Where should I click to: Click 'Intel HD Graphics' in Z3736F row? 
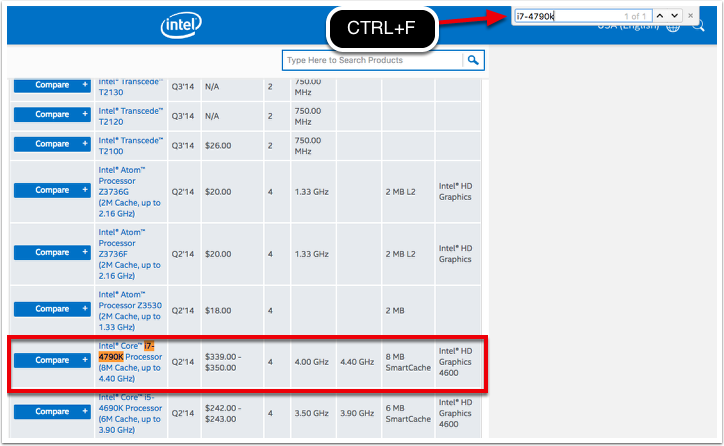coord(455,254)
